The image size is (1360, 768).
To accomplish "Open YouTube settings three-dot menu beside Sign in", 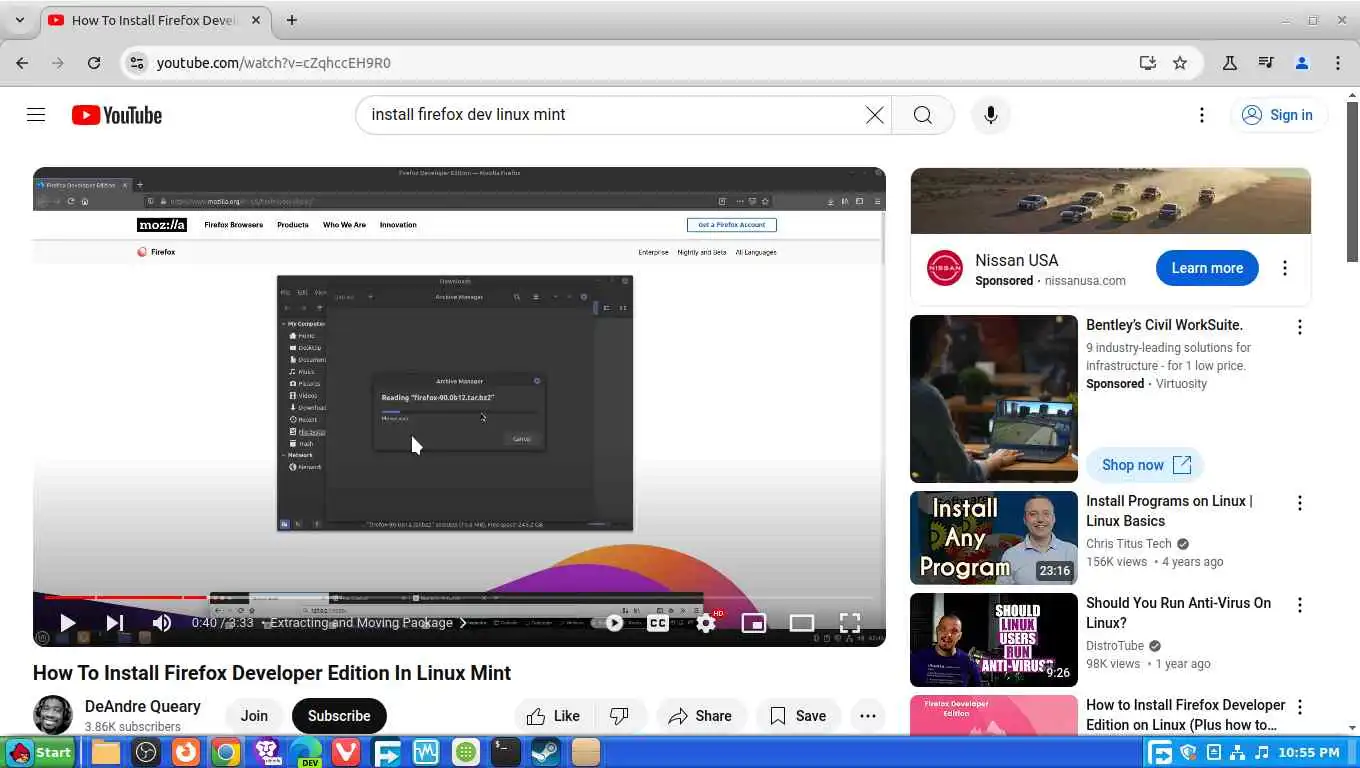I will pos(1201,115).
